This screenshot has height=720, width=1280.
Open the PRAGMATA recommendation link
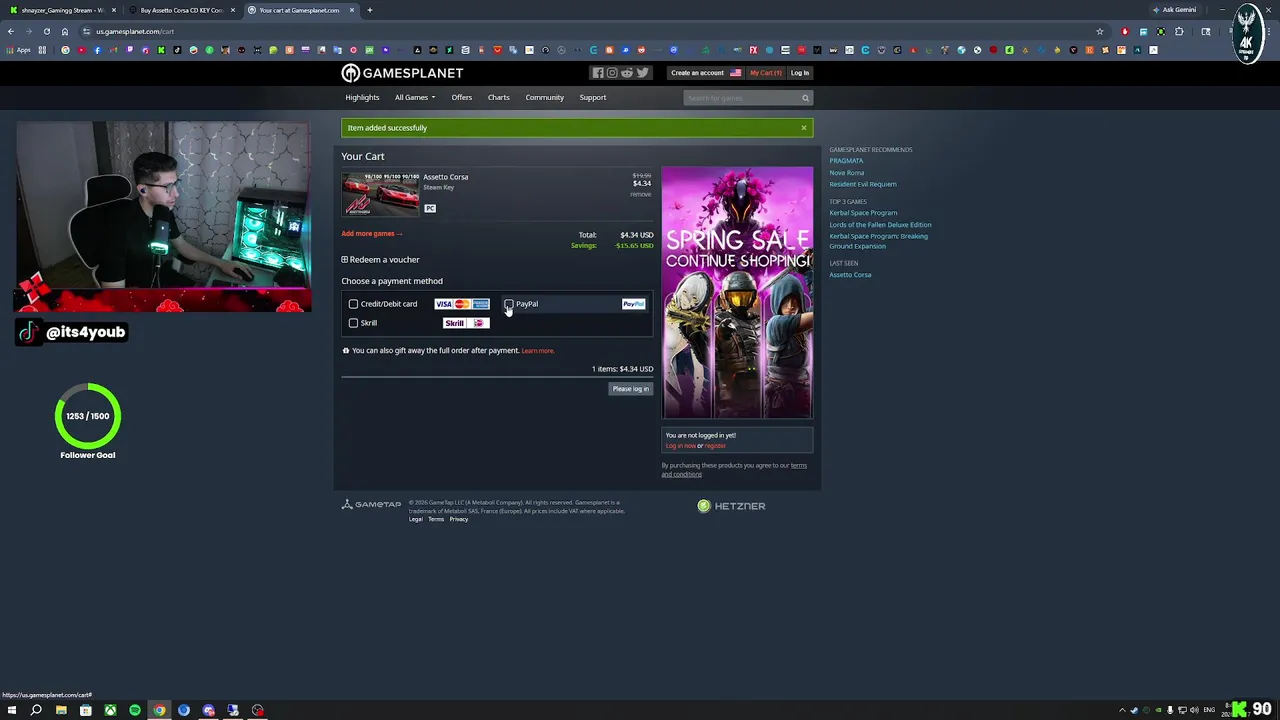point(846,161)
